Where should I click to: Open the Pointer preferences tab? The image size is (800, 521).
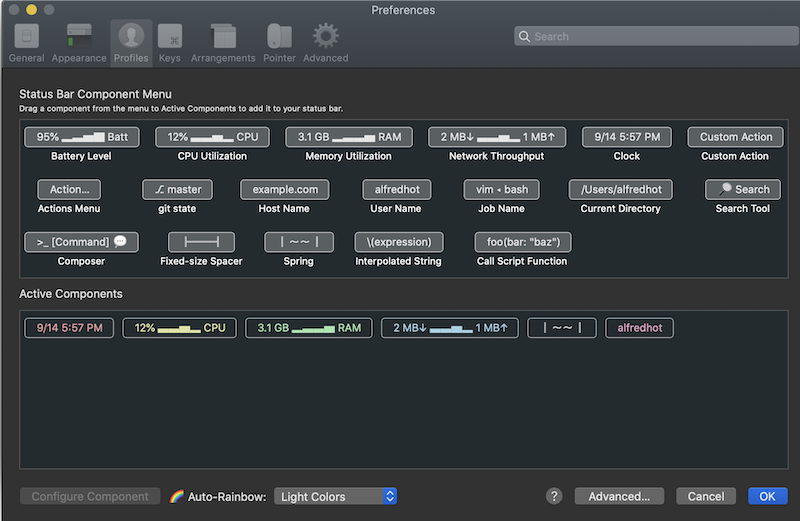point(279,43)
